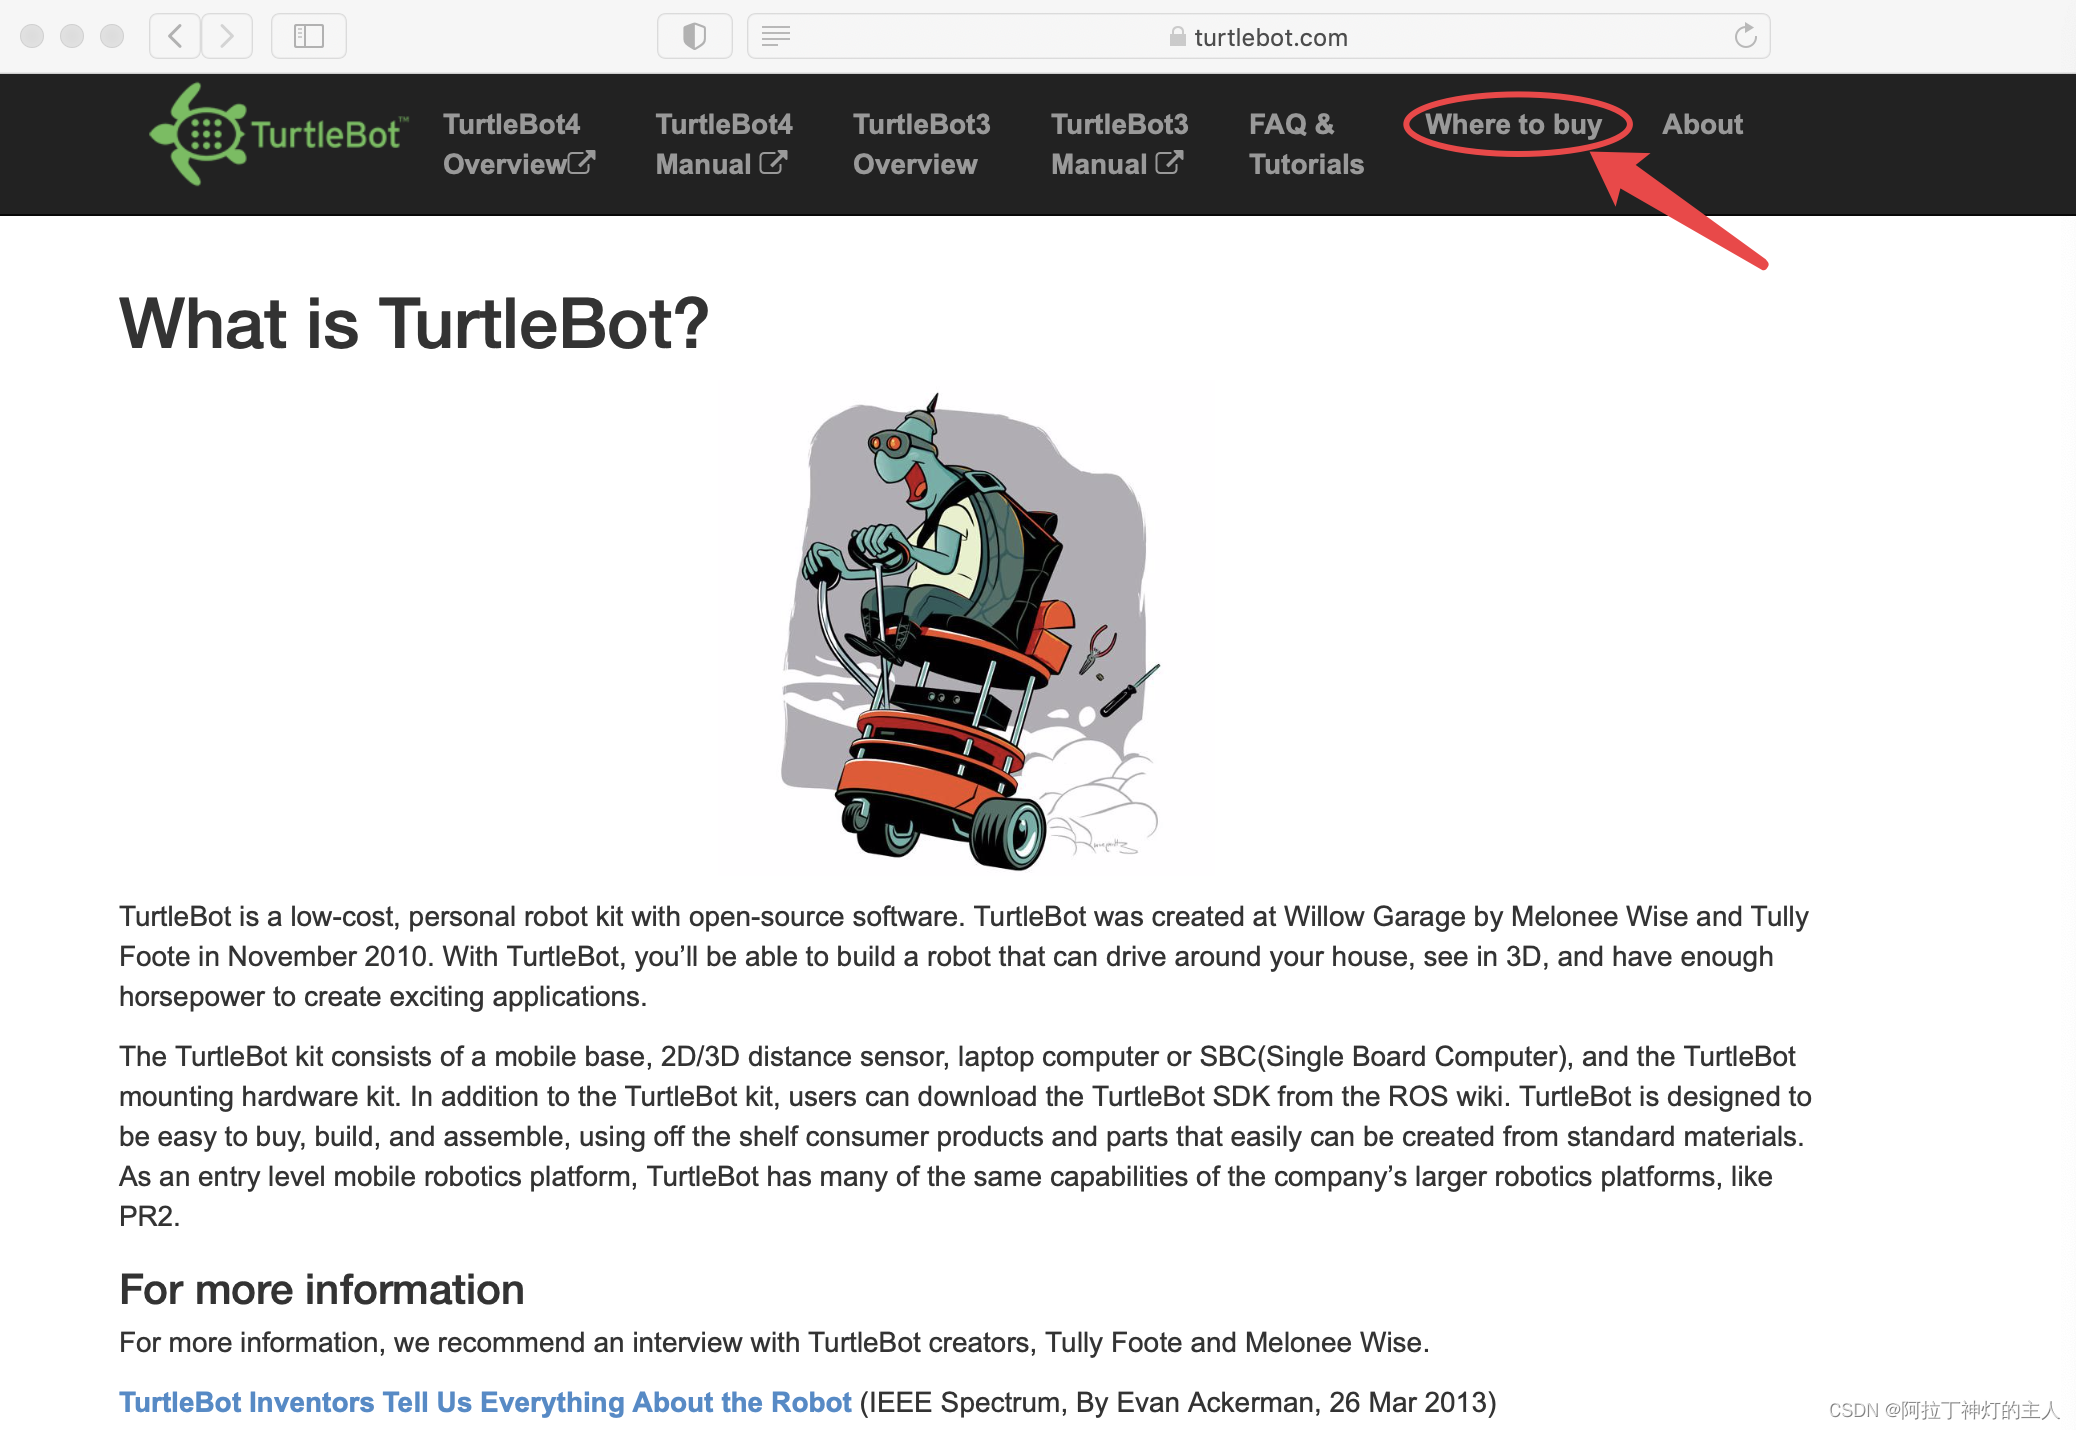This screenshot has width=2076, height=1430.
Task: Click the gray fullscreen window dot
Action: coord(112,37)
